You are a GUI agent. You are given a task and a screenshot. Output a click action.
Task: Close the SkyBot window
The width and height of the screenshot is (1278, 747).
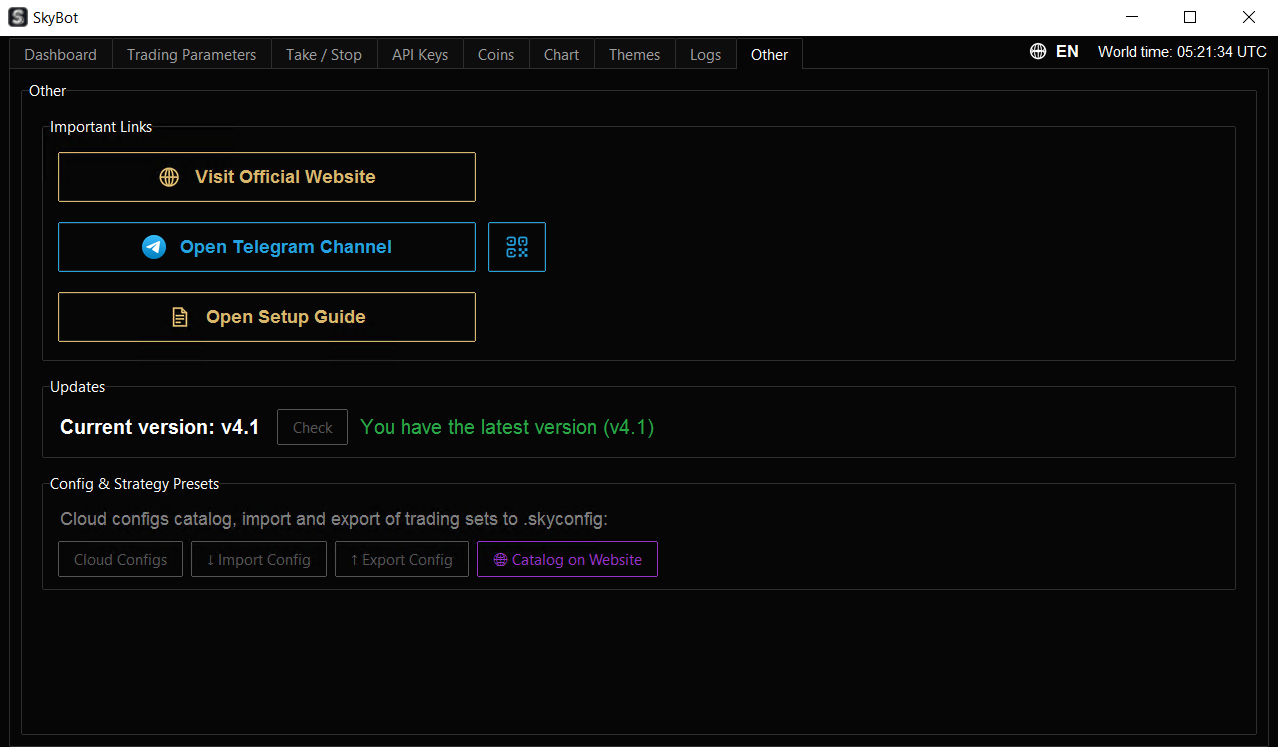1249,17
